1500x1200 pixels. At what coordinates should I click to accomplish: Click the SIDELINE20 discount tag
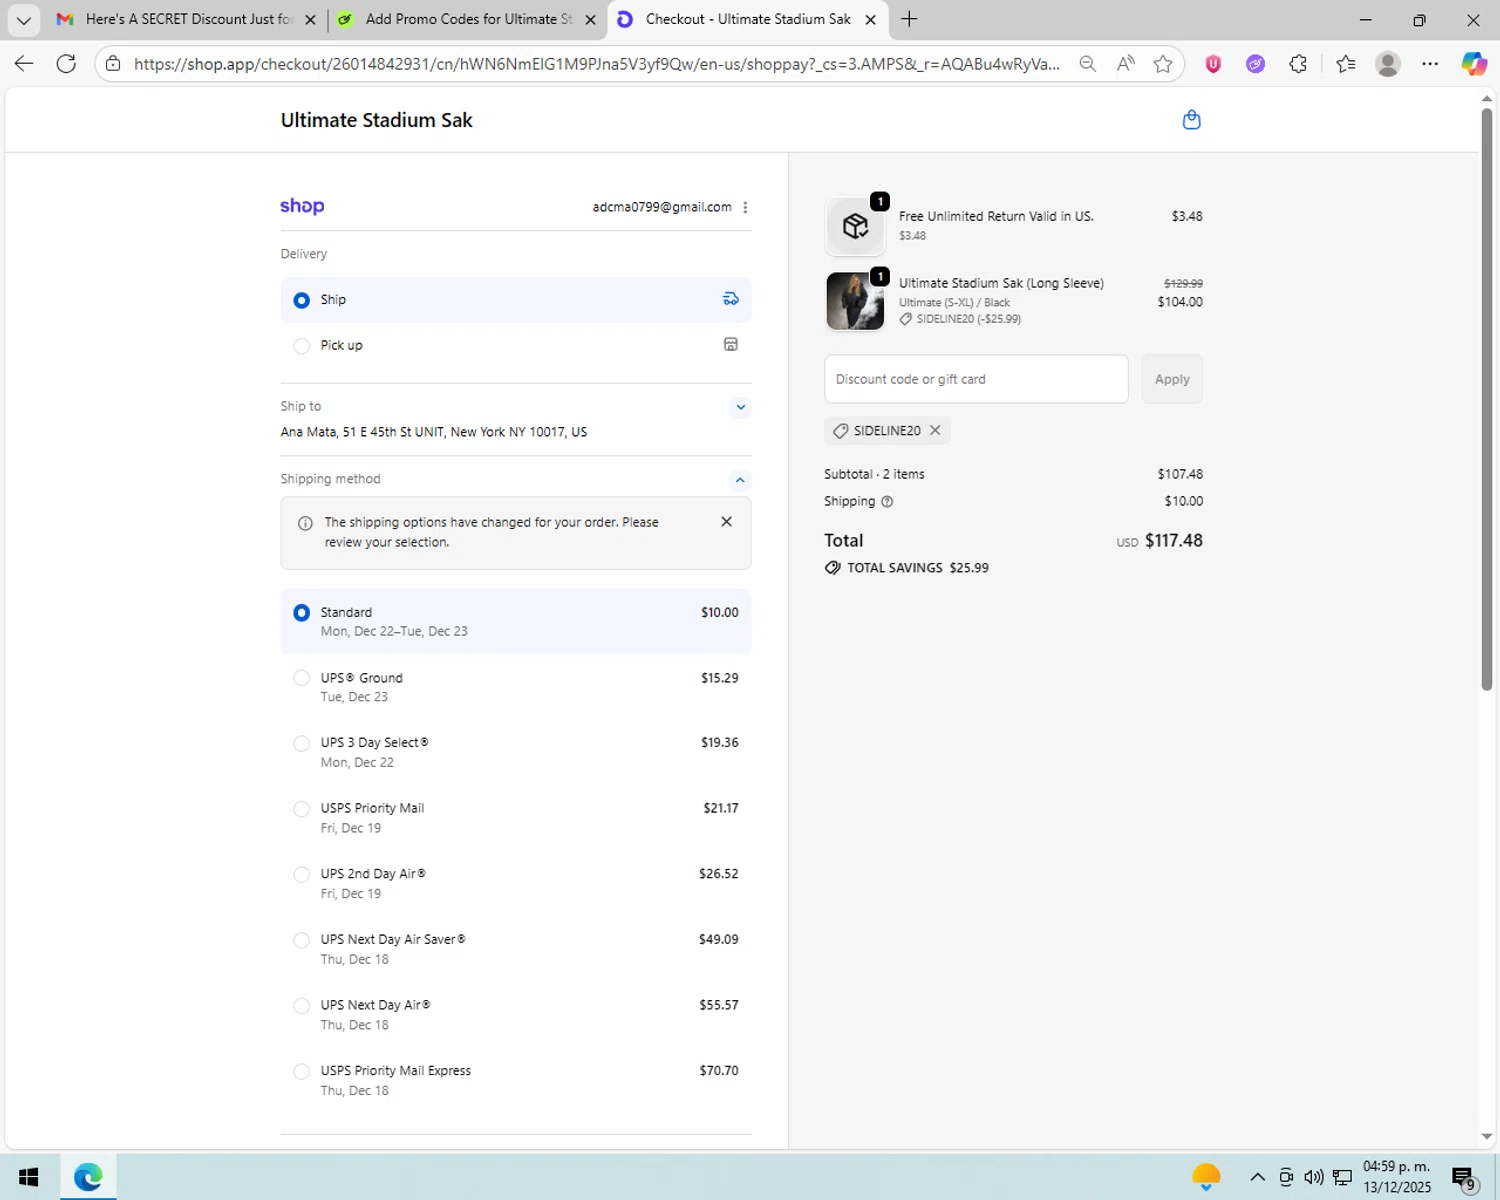(887, 430)
